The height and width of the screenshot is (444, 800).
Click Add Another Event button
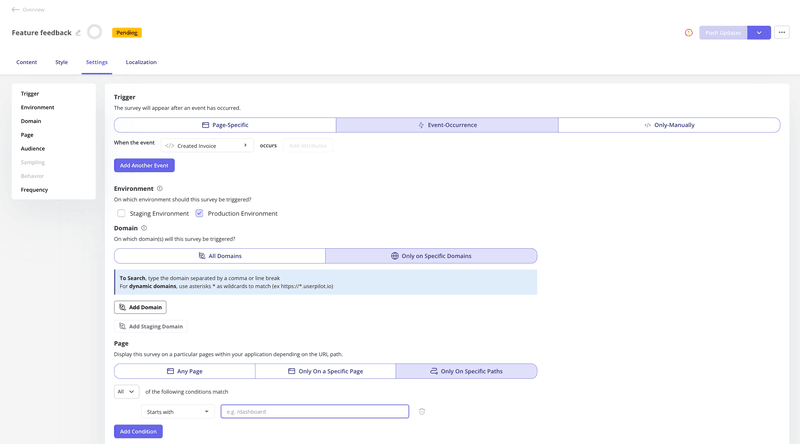(144, 165)
